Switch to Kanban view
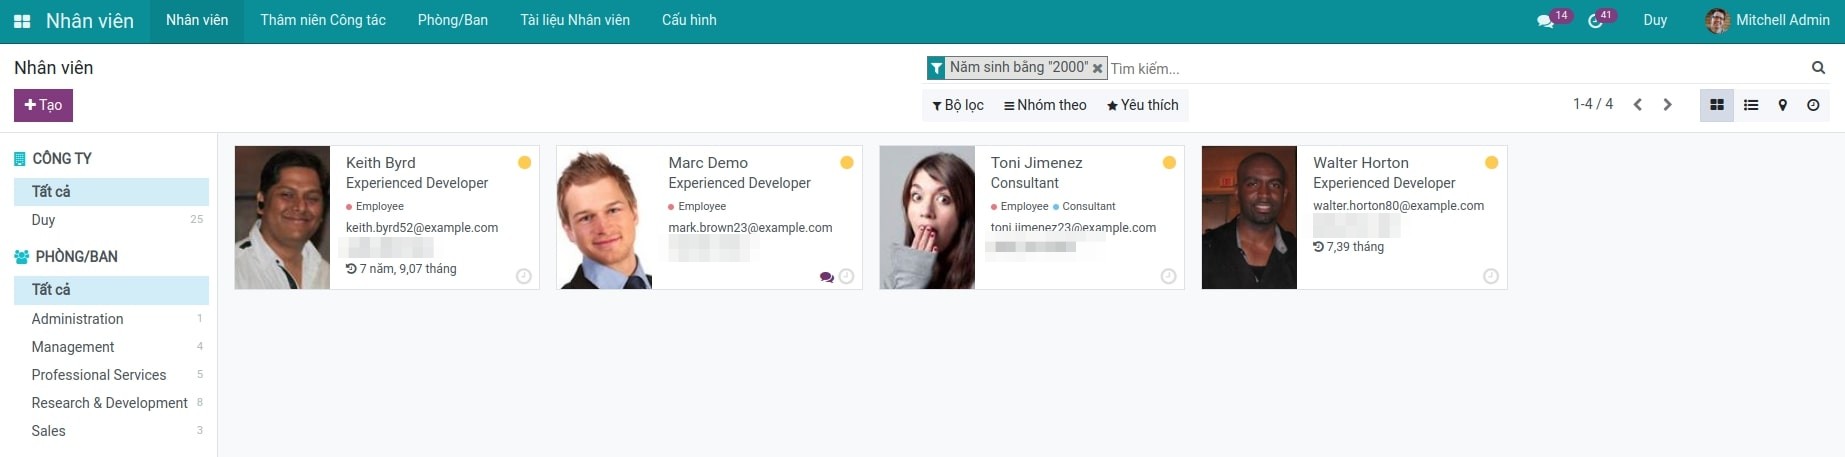Screen dimensions: 1845x457 pos(1717,105)
